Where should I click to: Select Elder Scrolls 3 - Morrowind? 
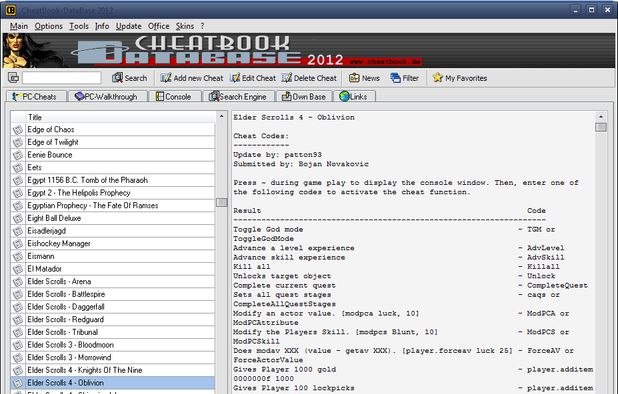coord(113,357)
